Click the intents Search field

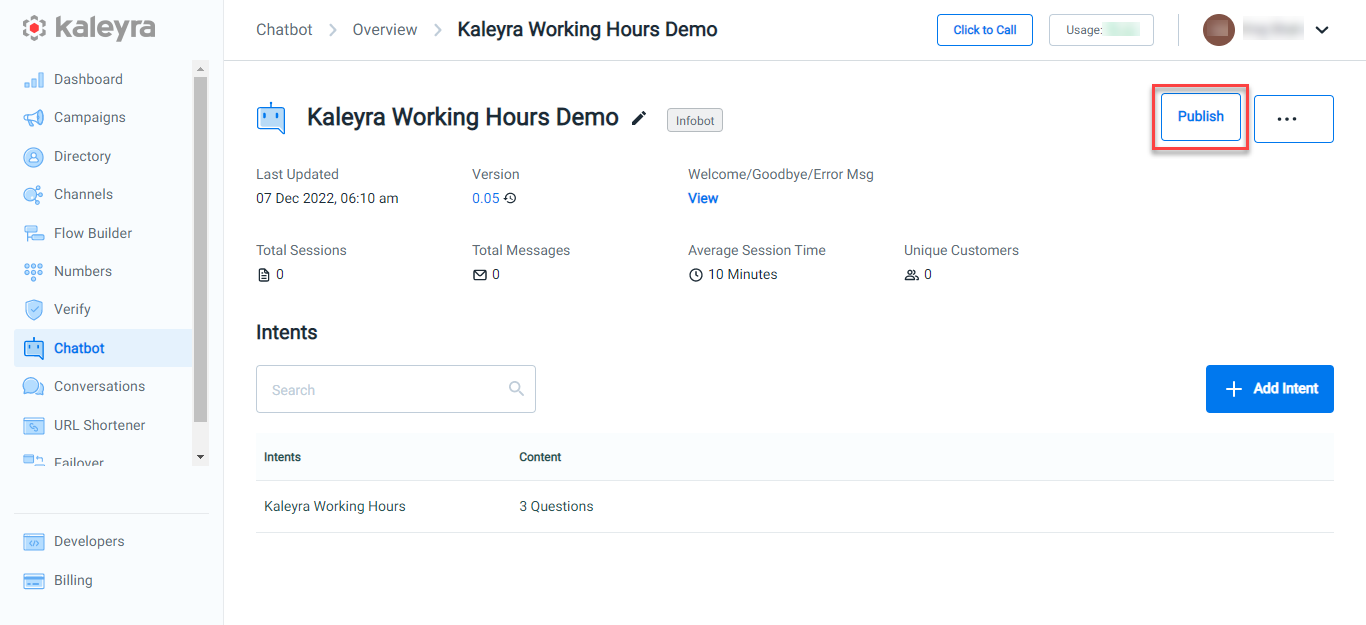[395, 389]
